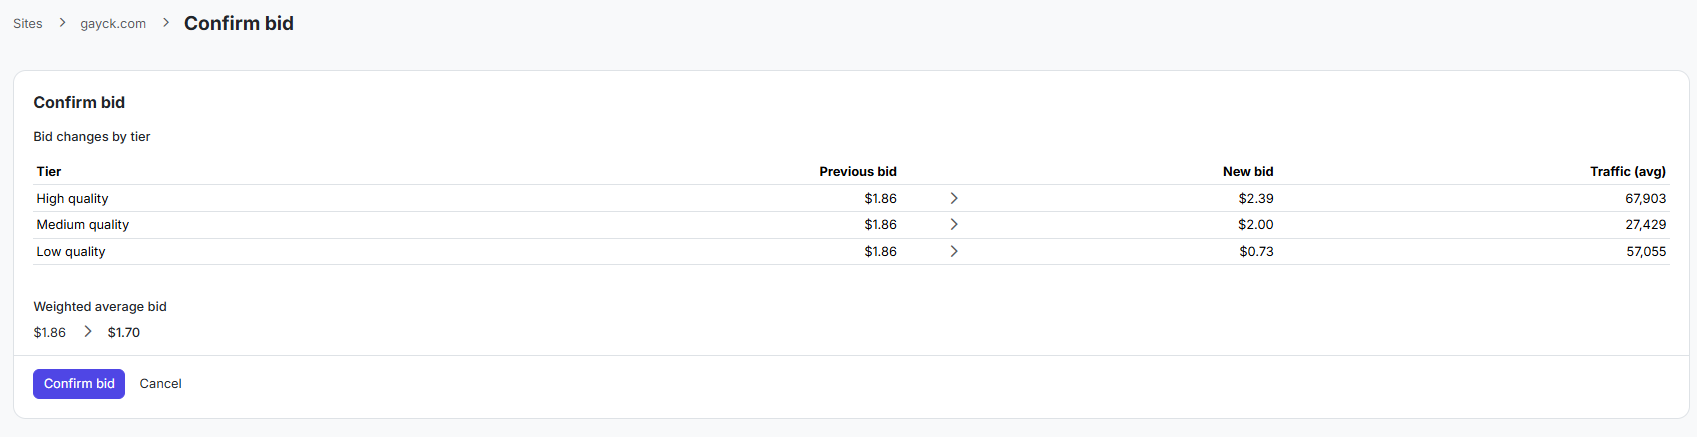Click the Traffic (avg) column header
Image resolution: width=1697 pixels, height=437 pixels.
(1628, 172)
